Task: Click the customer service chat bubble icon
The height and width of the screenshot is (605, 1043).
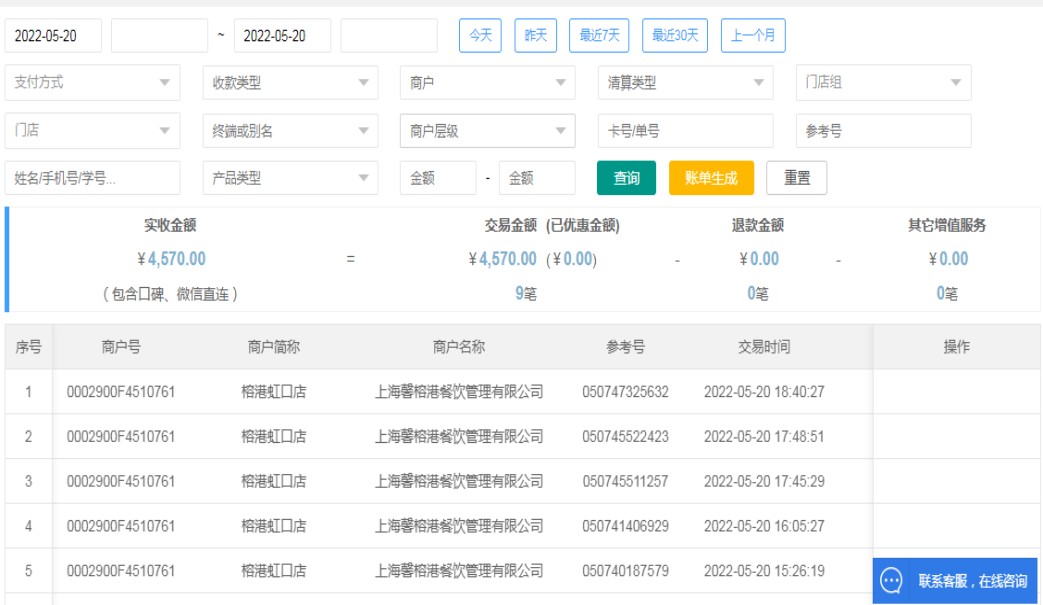Action: 891,580
